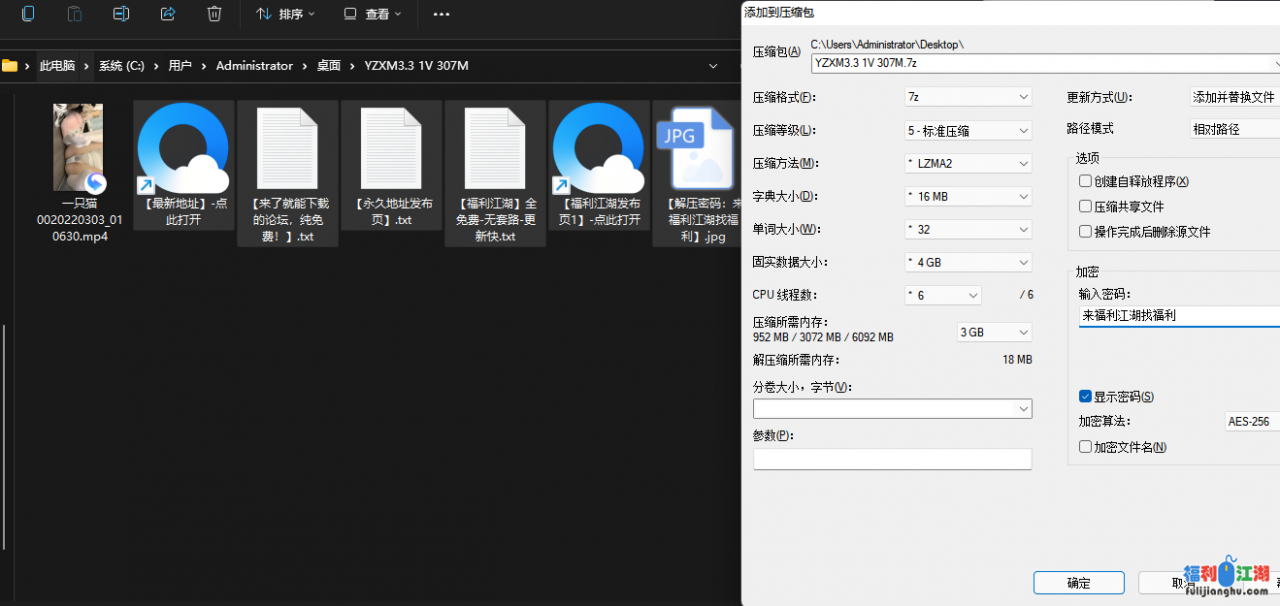Open the See More ellipsis toolbar icon
1280x606 pixels.
point(441,14)
